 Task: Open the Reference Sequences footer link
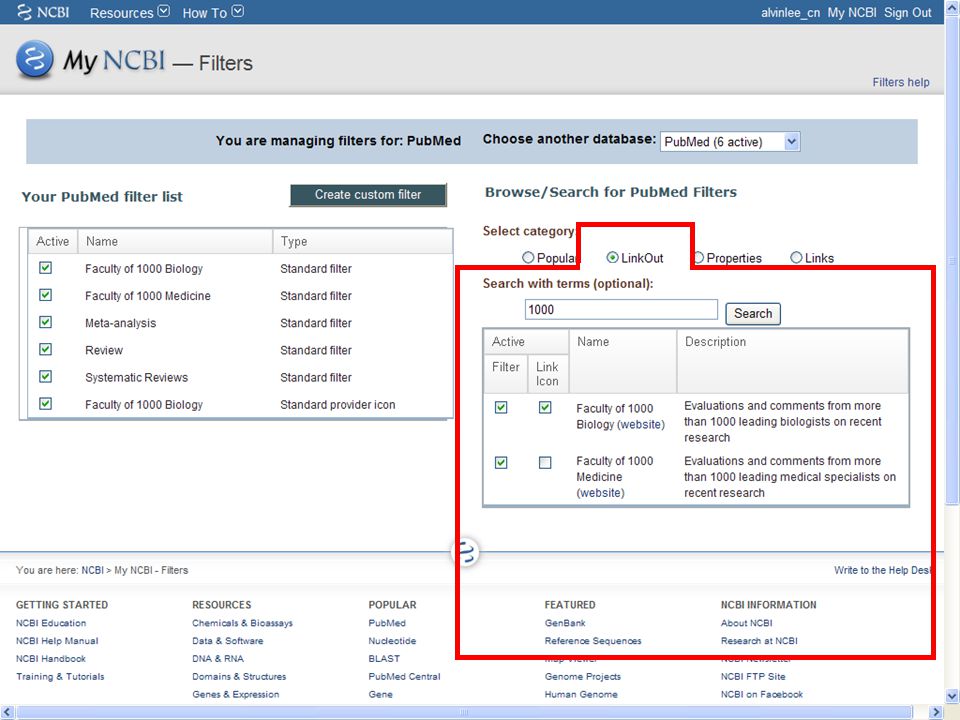(x=593, y=640)
